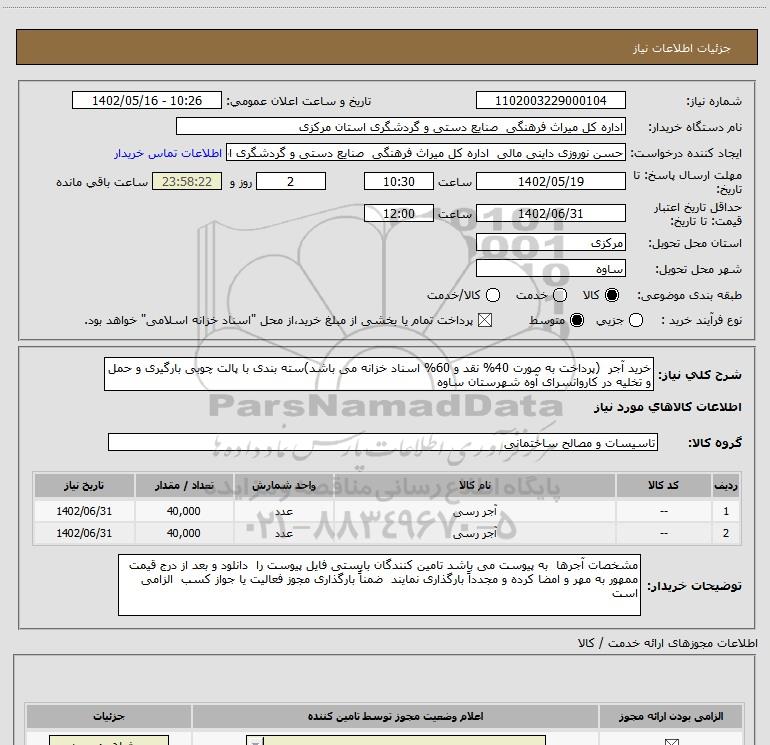770x745 pixels.
Task: Click the general need description text box (خرید آجر)
Action: pos(379,374)
